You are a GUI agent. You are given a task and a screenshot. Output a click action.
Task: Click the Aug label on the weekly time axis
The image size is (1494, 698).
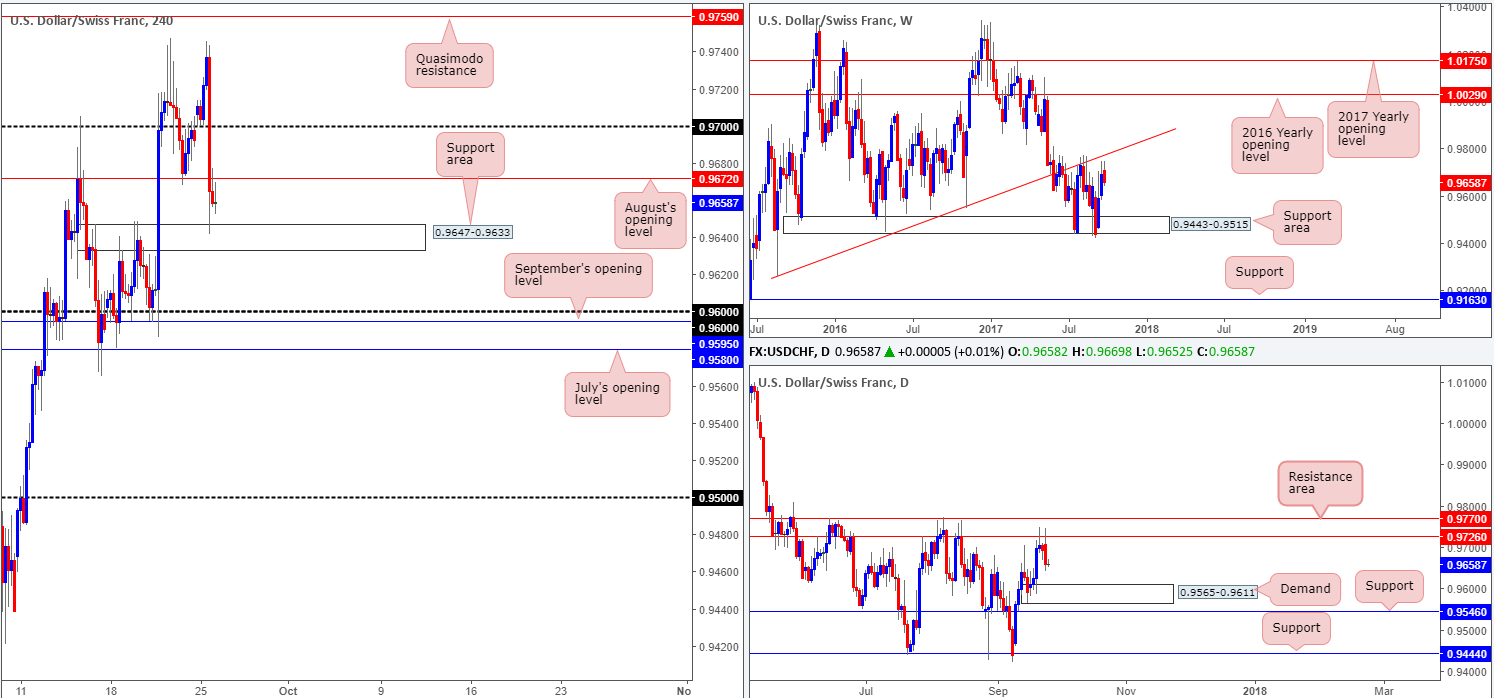point(1395,328)
